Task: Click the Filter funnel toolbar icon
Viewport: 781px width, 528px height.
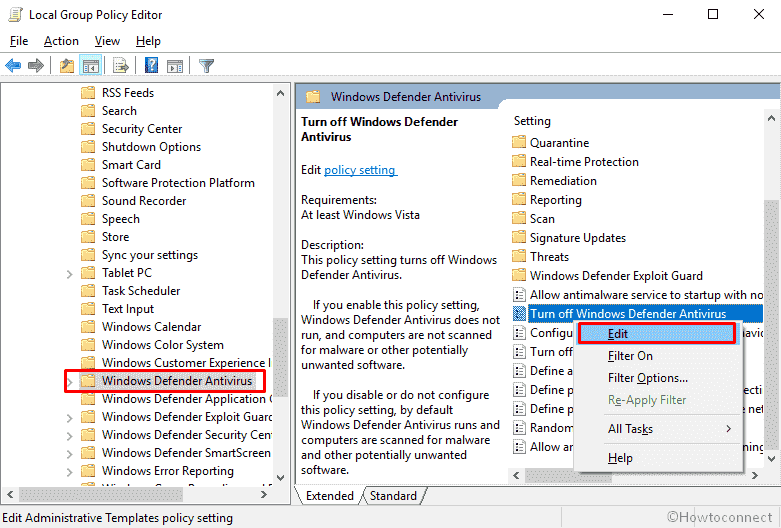Action: coord(206,65)
